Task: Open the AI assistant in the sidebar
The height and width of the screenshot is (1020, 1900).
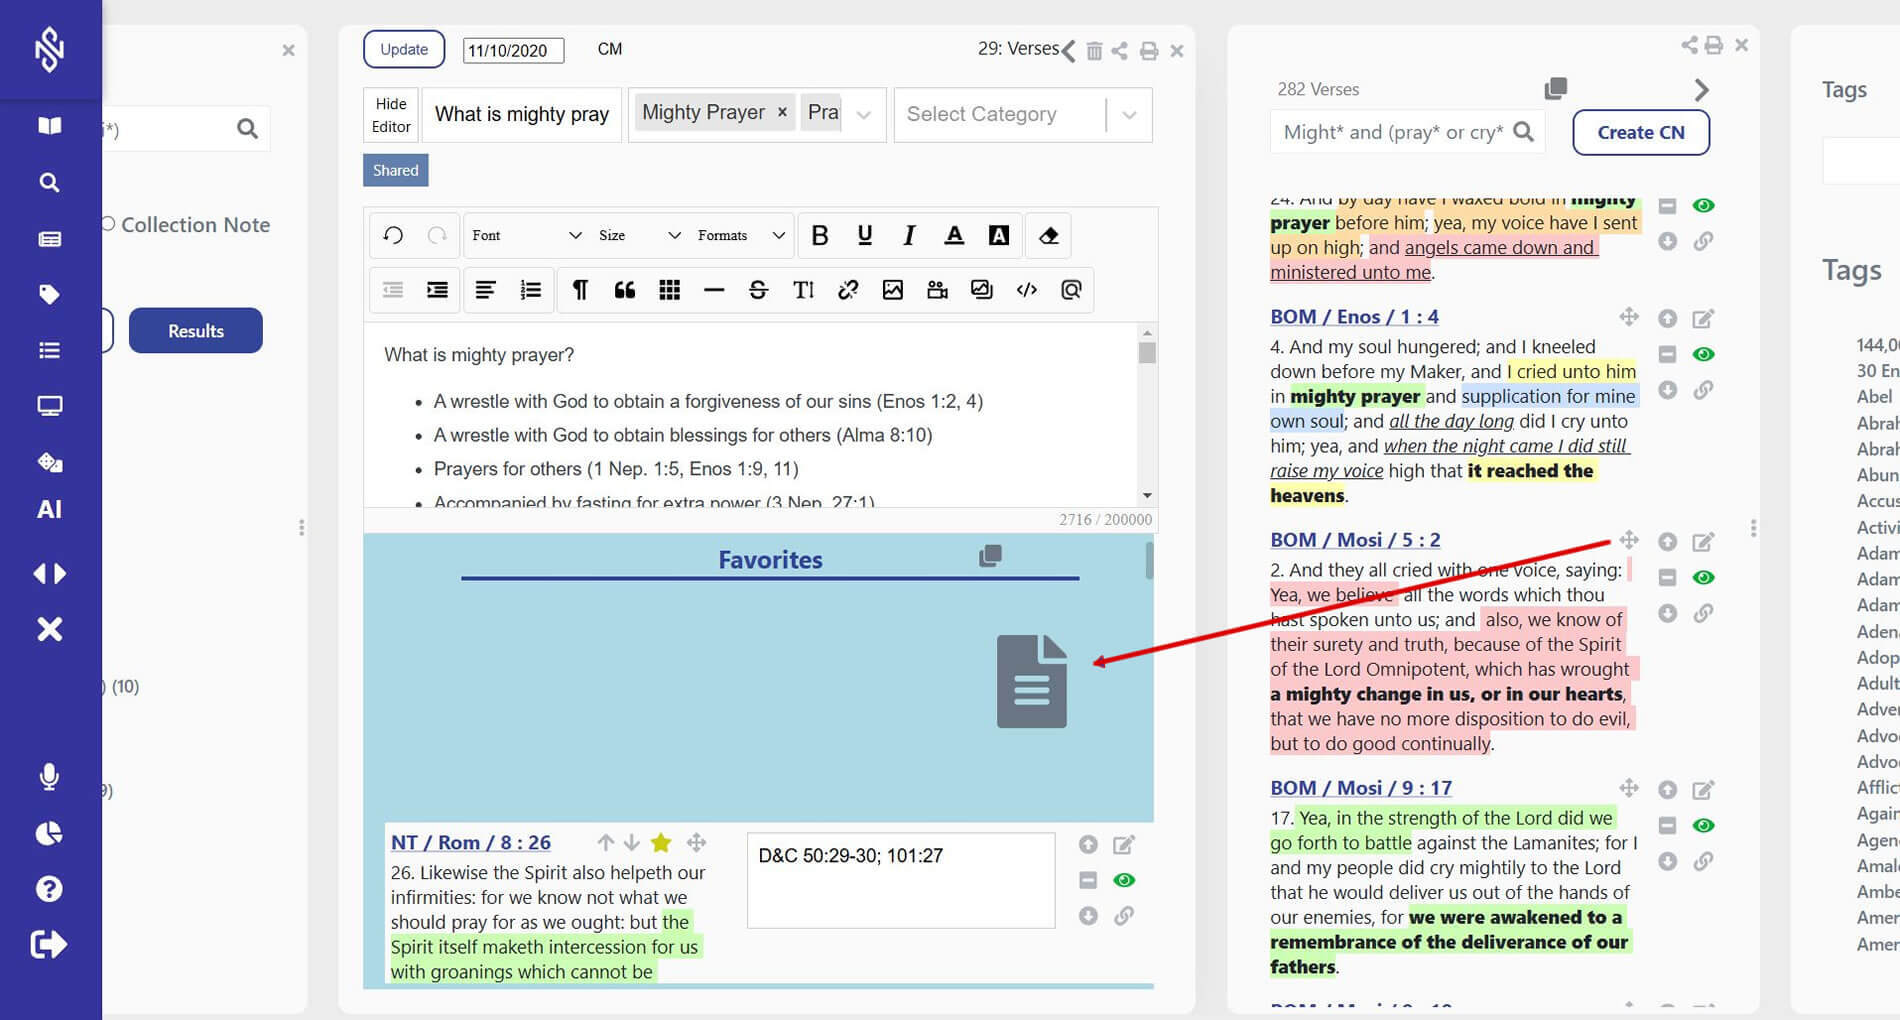Action: click(x=49, y=510)
